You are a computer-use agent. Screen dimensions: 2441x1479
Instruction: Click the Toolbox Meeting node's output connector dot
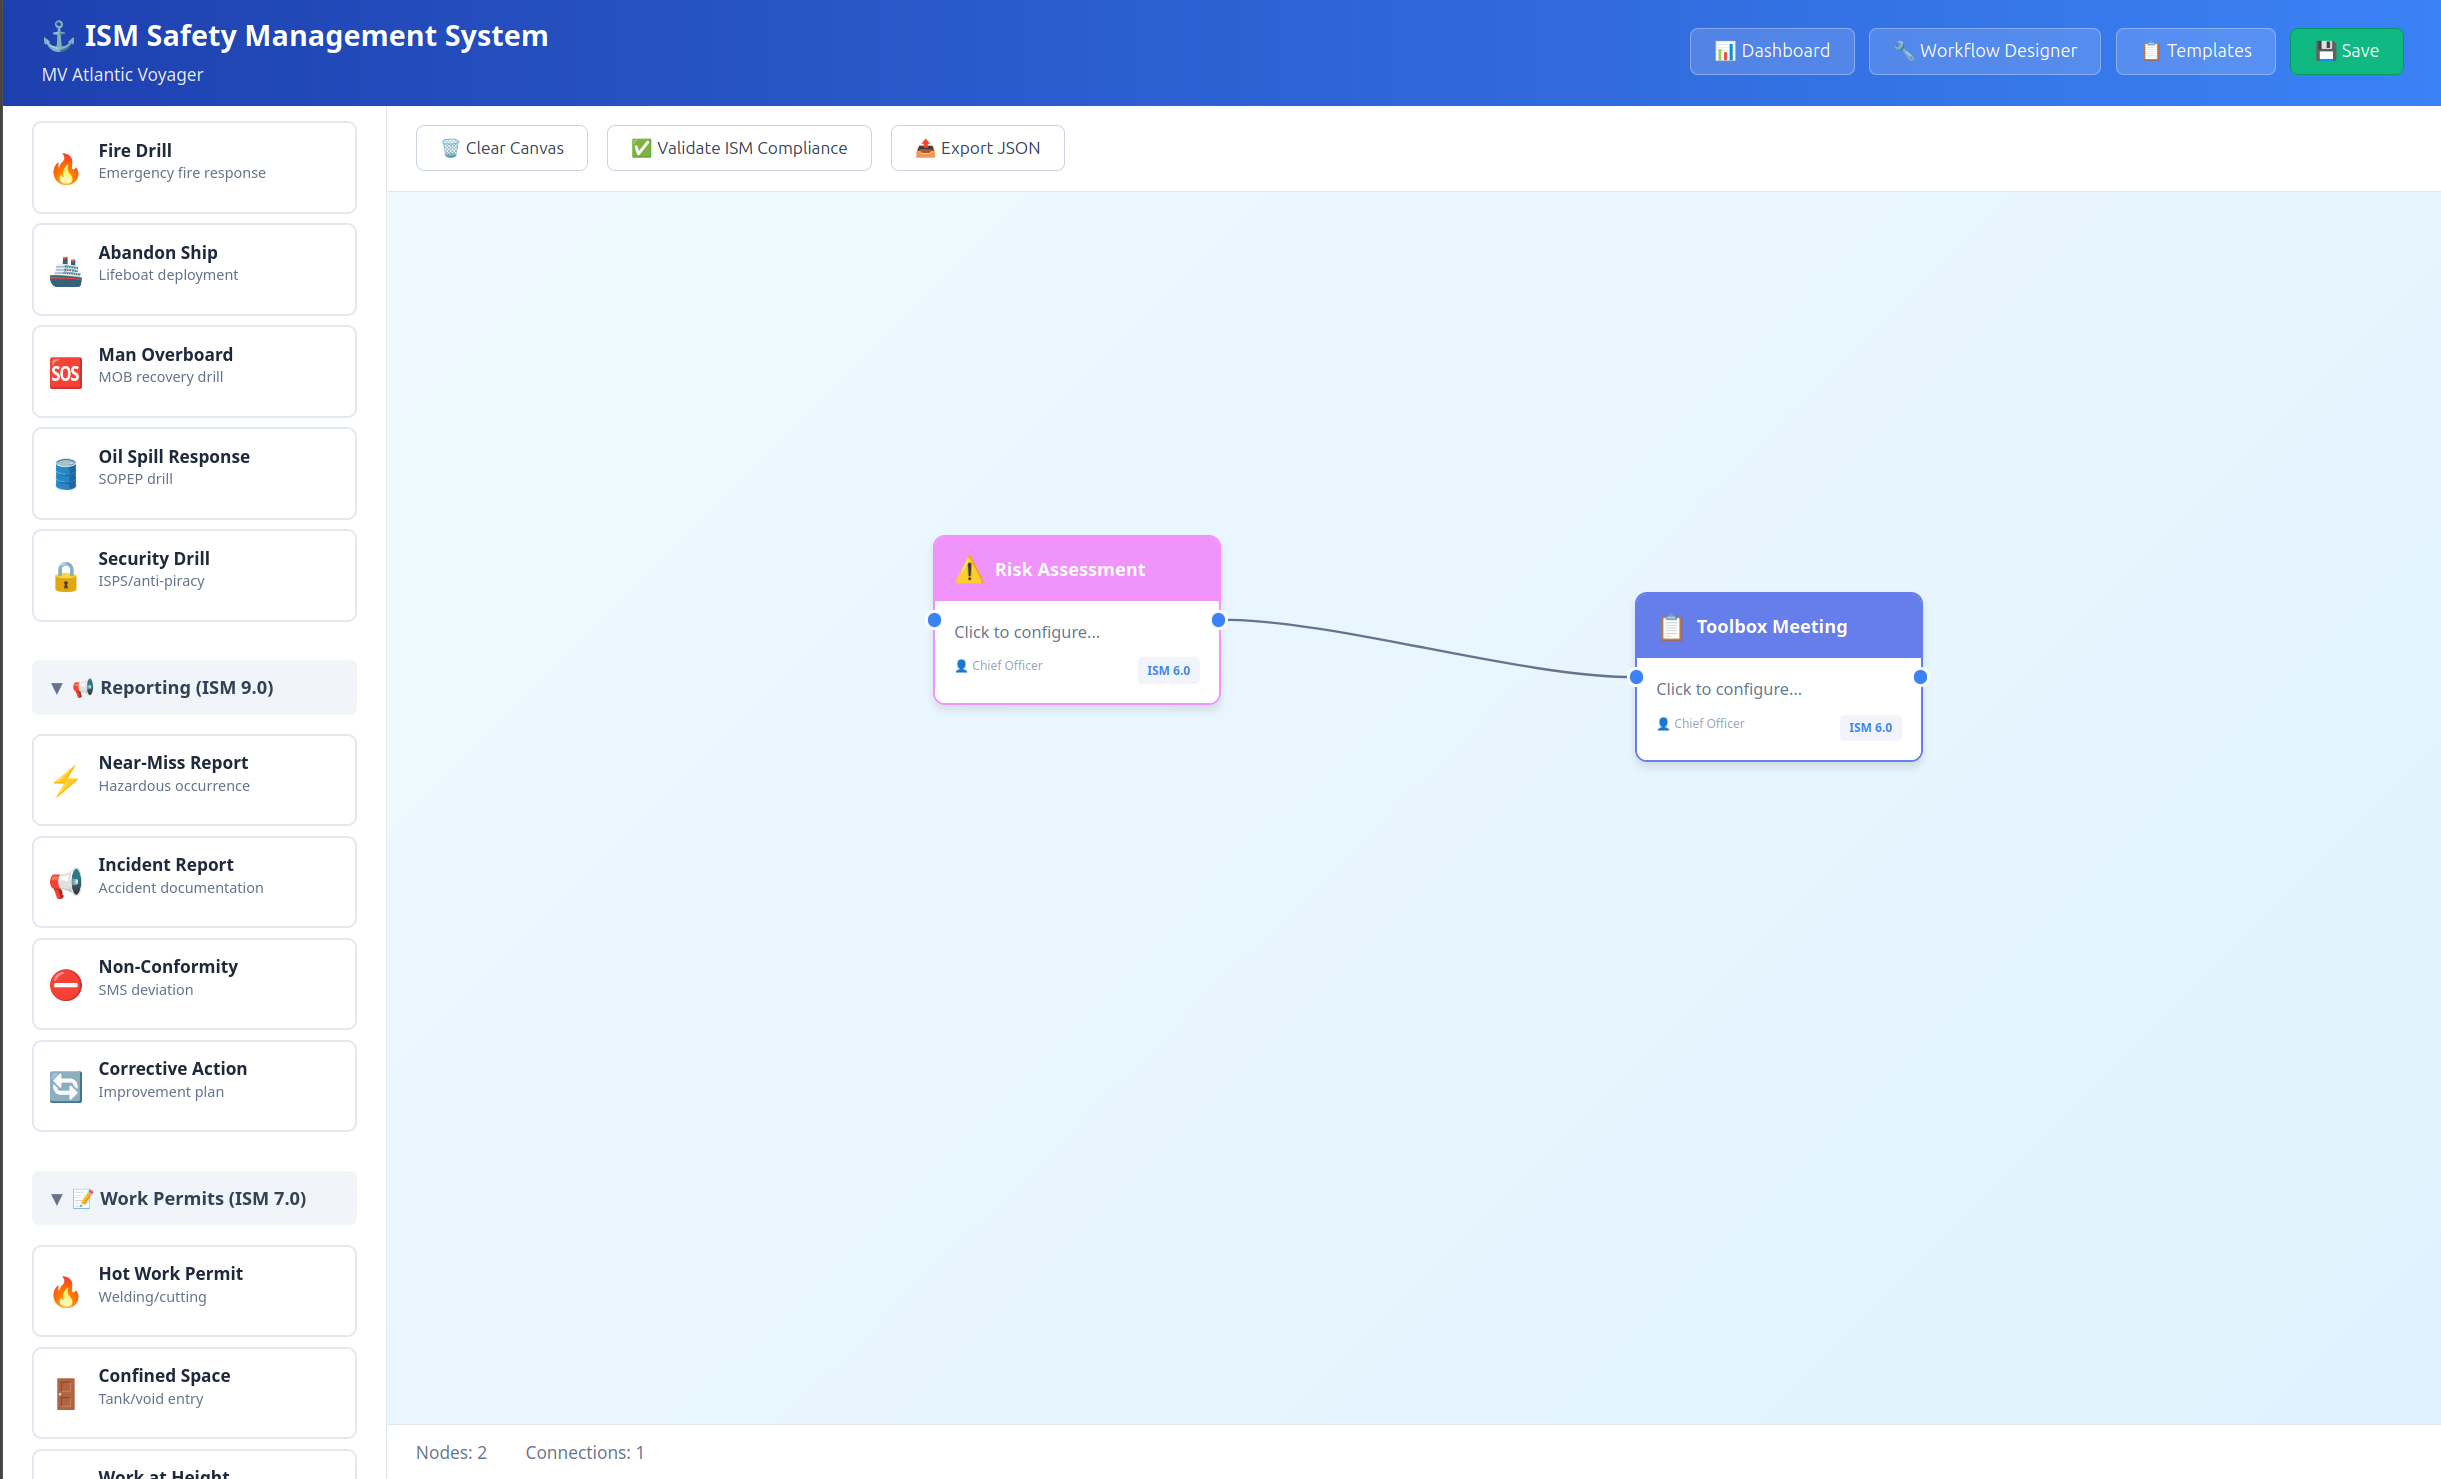click(x=1920, y=678)
